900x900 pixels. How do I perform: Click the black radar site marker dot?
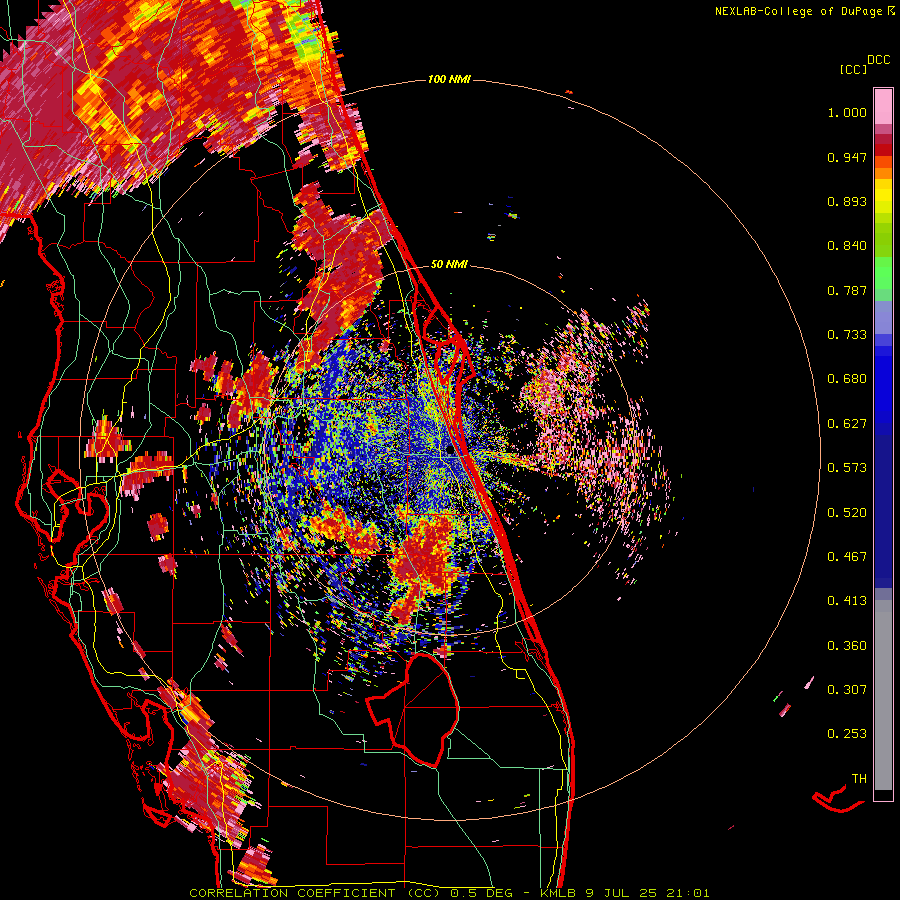[451, 452]
